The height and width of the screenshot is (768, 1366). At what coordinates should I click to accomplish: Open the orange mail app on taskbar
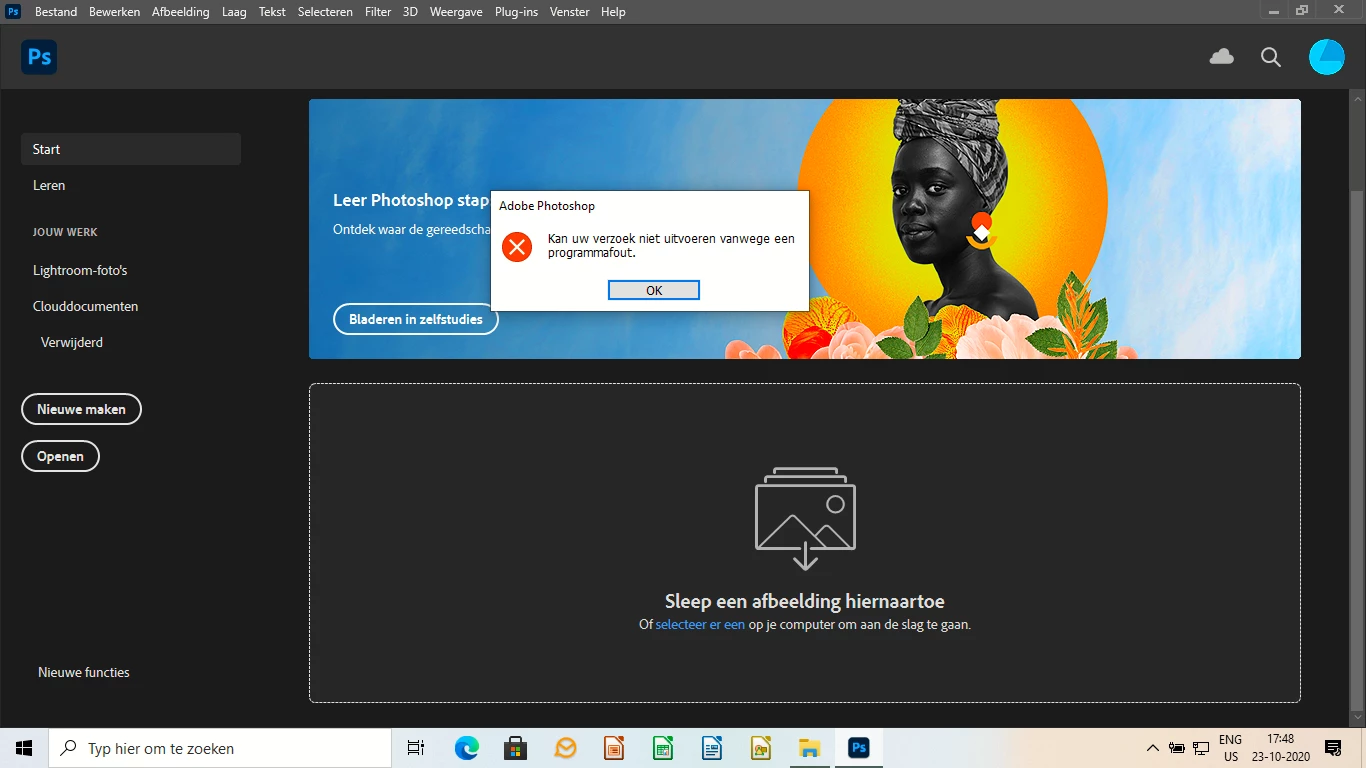[x=565, y=748]
